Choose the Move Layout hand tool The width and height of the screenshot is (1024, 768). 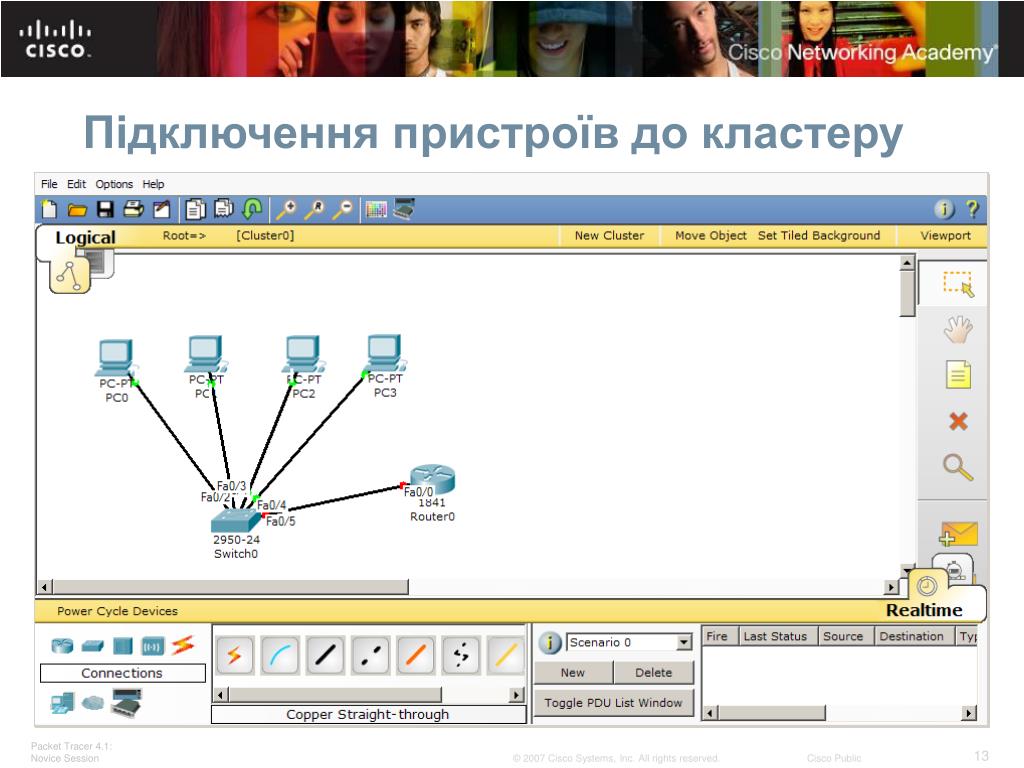(x=958, y=330)
